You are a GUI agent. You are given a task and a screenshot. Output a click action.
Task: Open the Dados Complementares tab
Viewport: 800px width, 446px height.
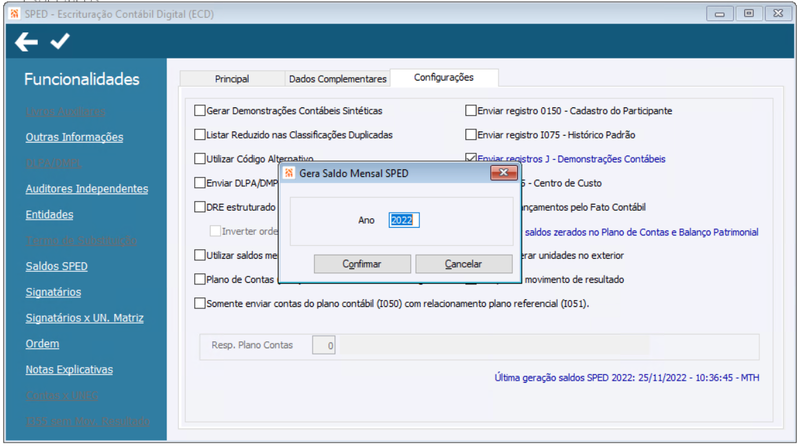(337, 79)
